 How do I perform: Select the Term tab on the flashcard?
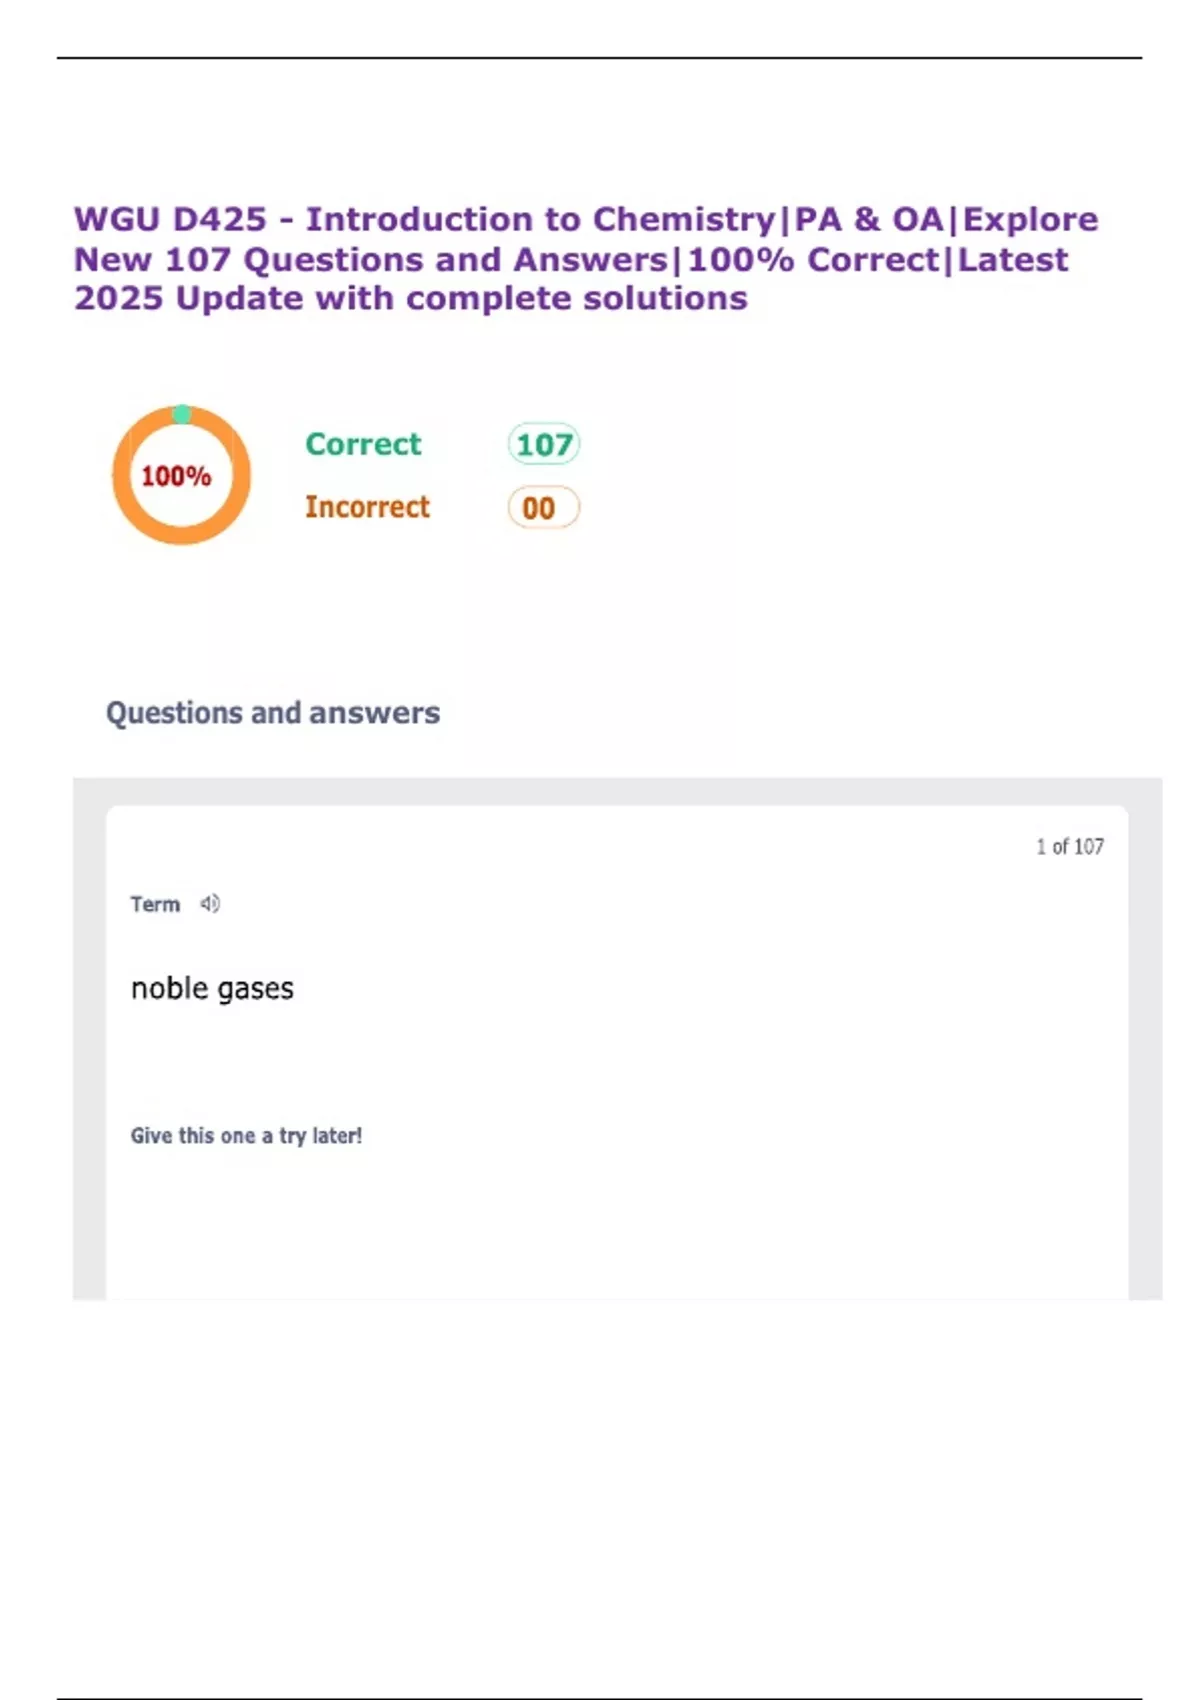point(156,903)
